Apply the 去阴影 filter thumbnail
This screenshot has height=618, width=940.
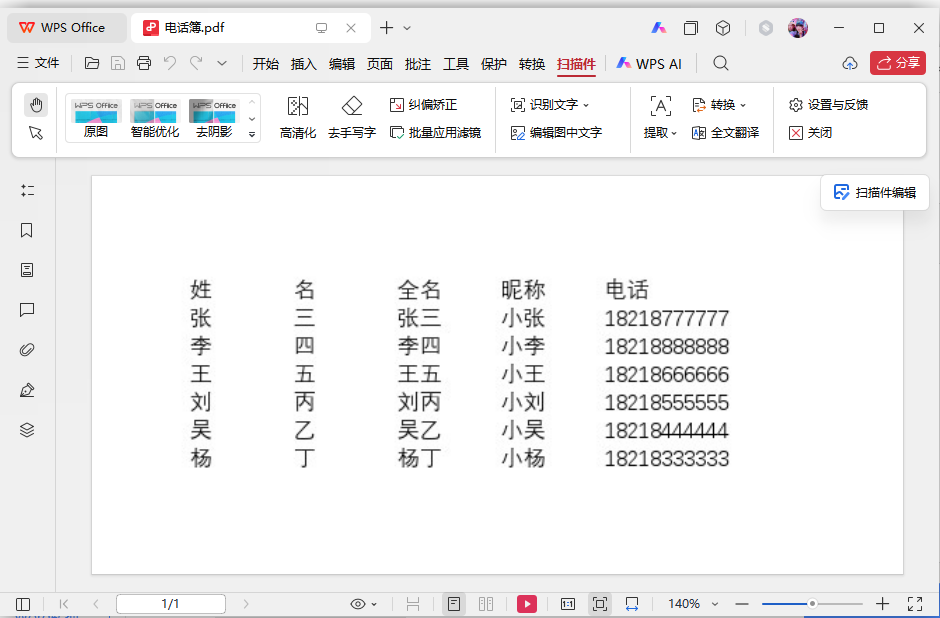pos(213,118)
